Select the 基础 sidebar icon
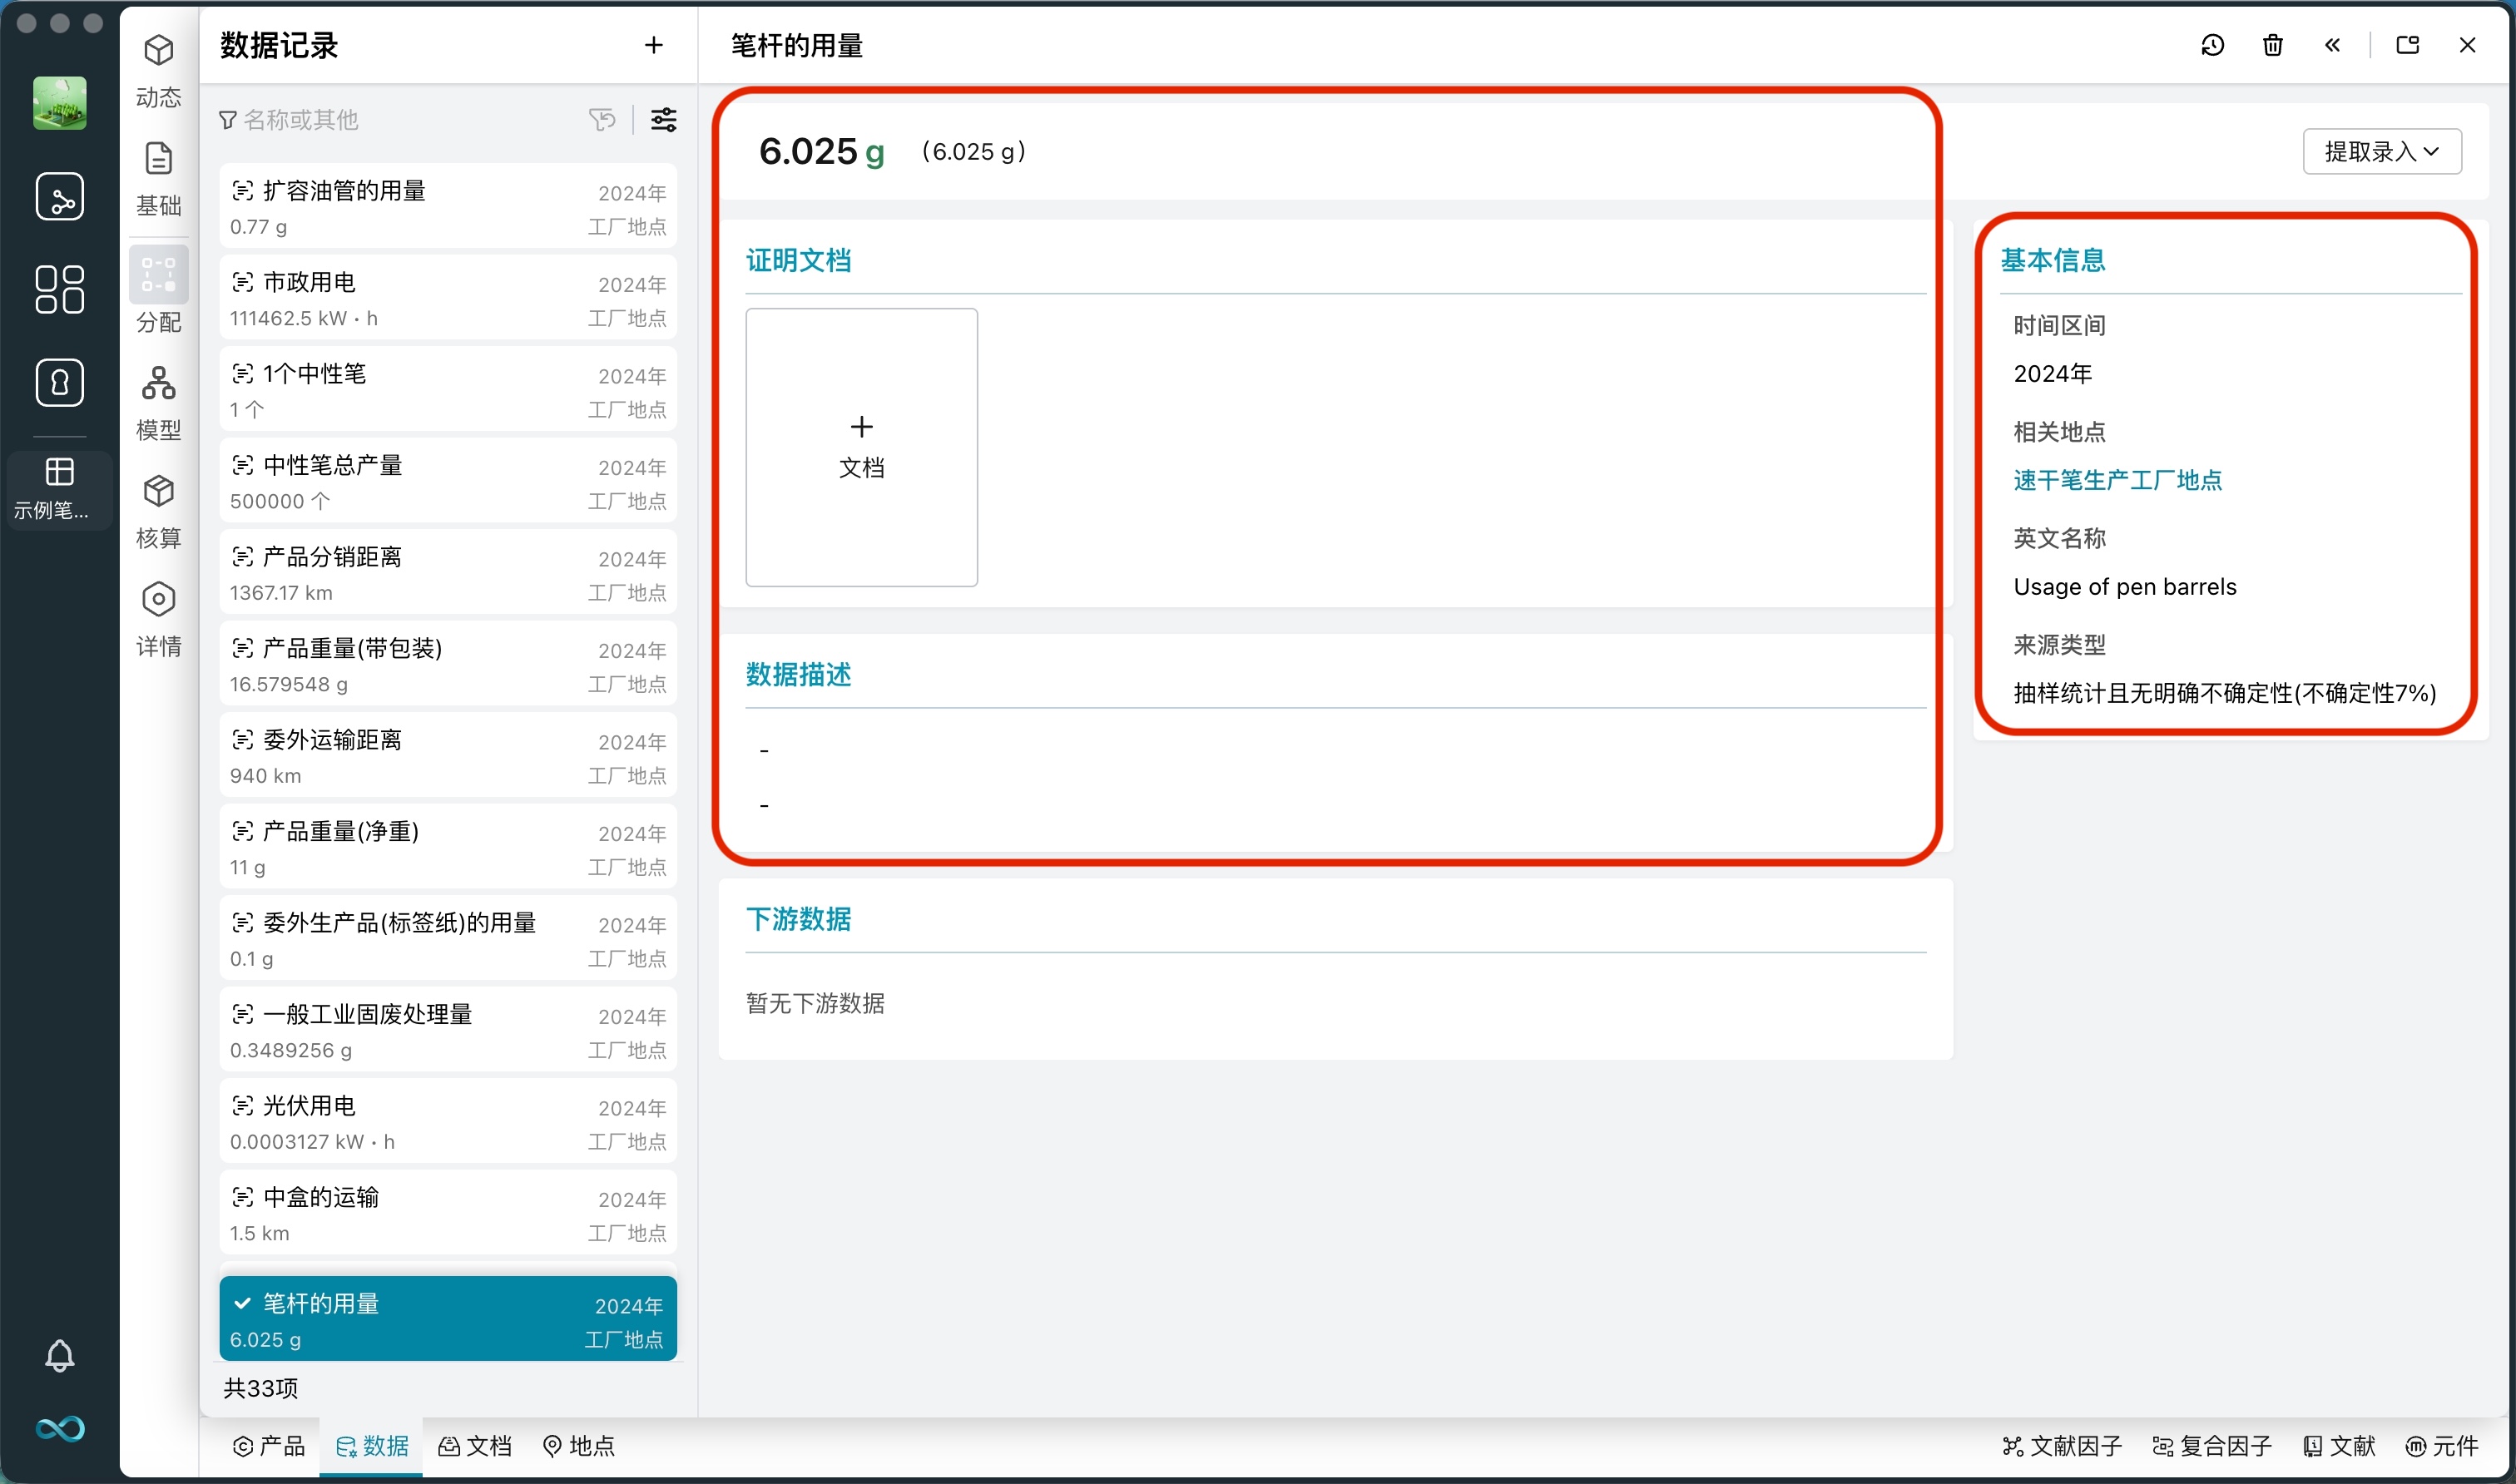The image size is (2516, 1484). (x=158, y=176)
